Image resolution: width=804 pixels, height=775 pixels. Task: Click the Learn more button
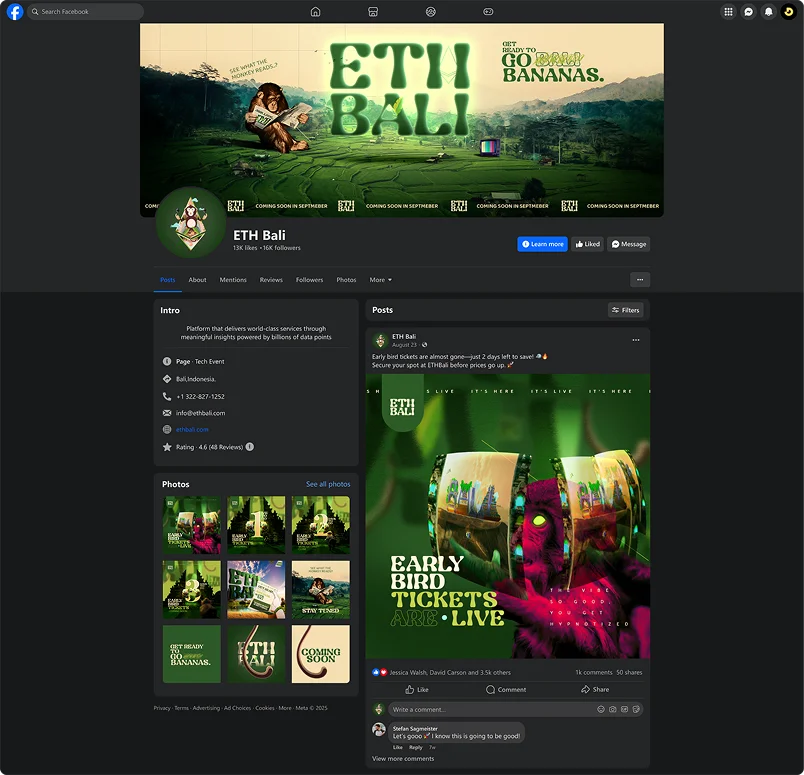click(542, 244)
